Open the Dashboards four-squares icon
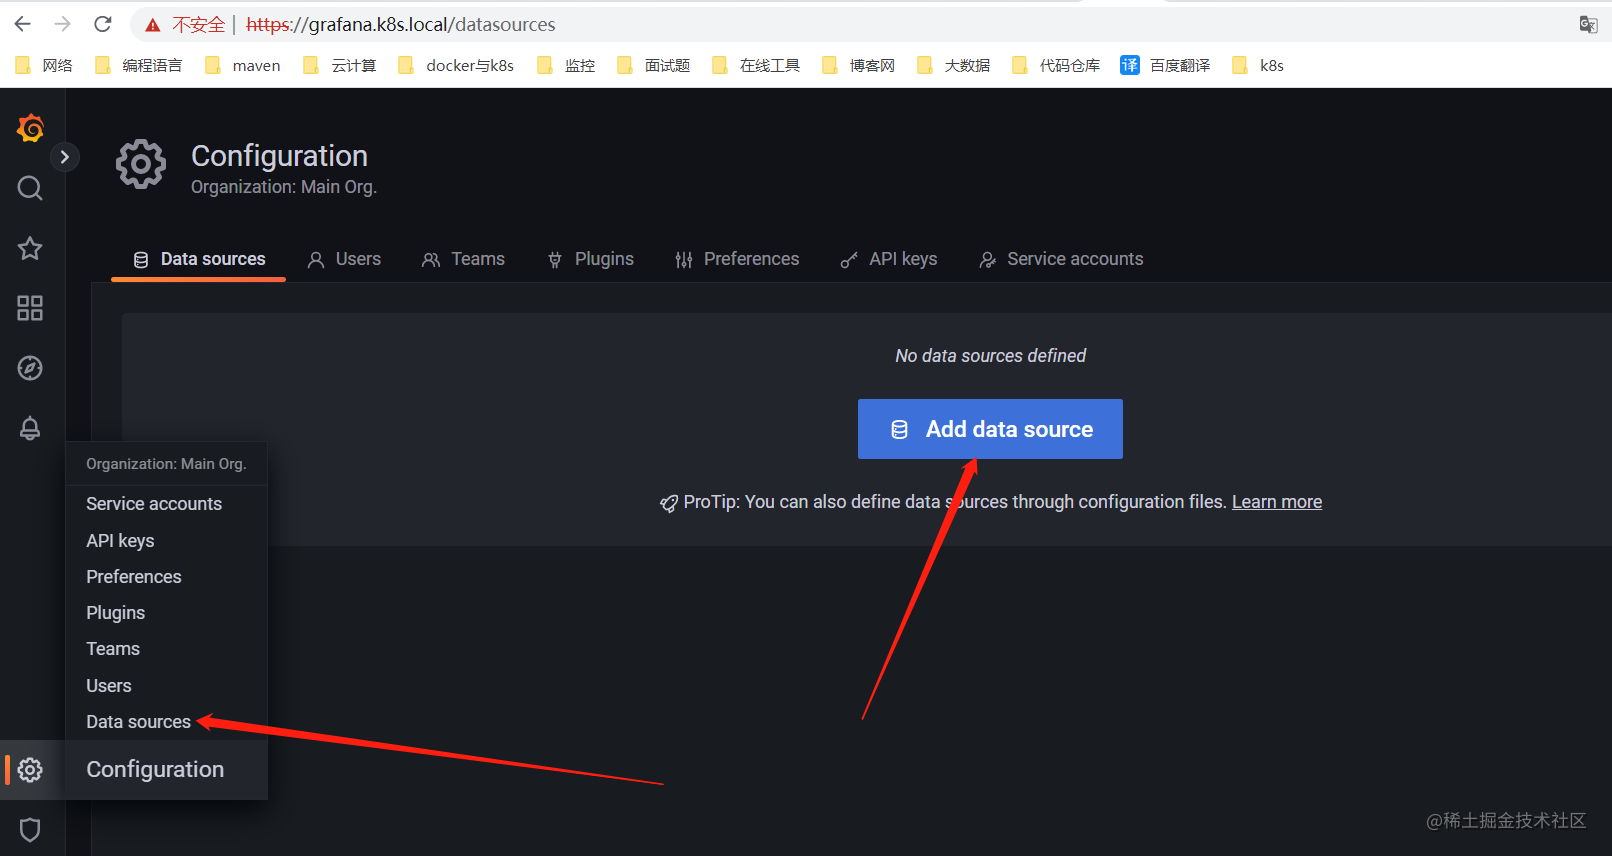Viewport: 1612px width, 856px height. 30,308
